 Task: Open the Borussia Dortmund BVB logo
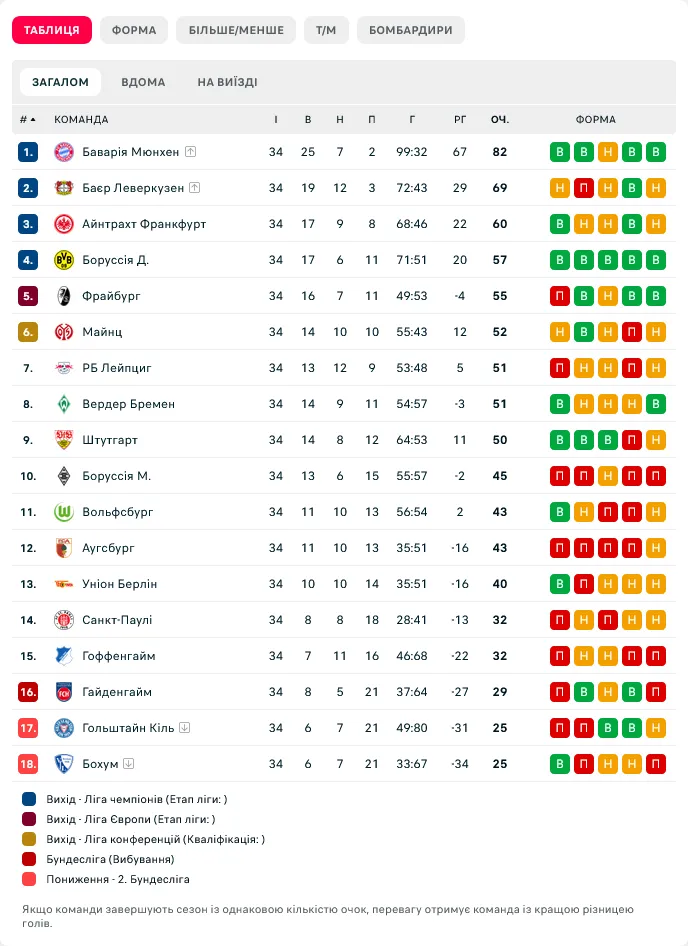coord(63,260)
